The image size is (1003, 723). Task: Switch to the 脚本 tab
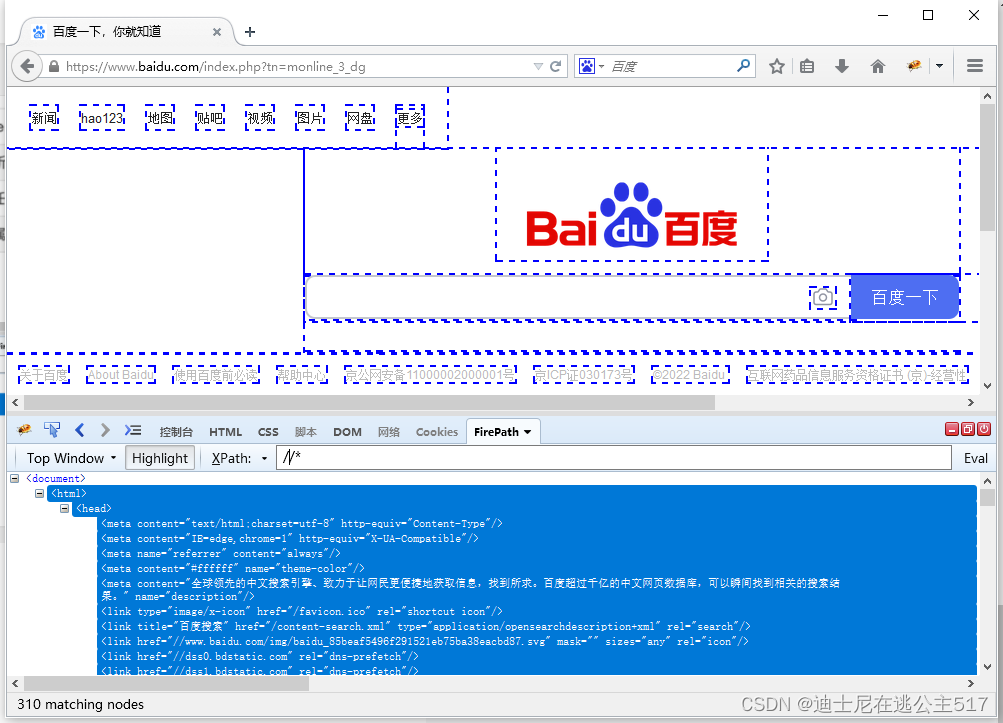click(x=306, y=432)
